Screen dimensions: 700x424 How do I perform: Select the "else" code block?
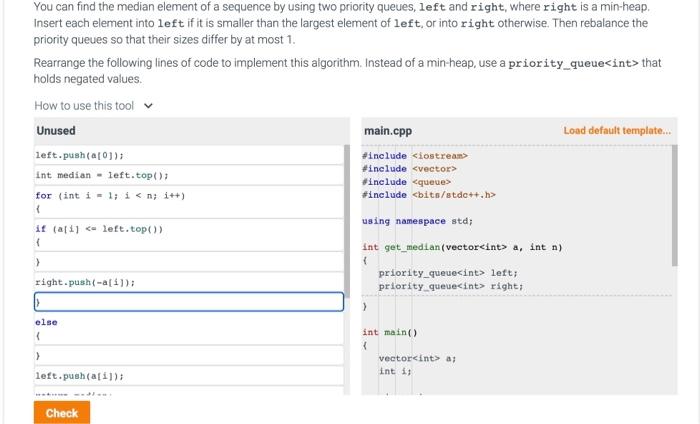point(47,322)
